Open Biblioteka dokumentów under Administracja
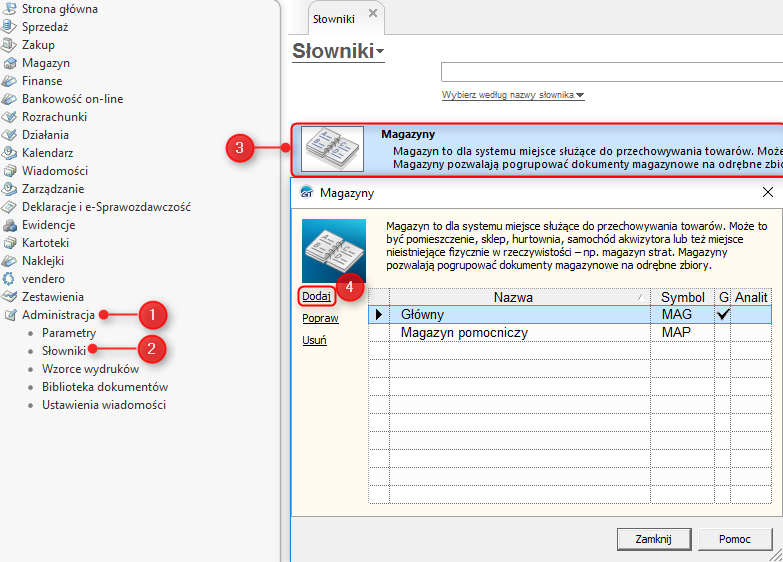 (x=105, y=387)
